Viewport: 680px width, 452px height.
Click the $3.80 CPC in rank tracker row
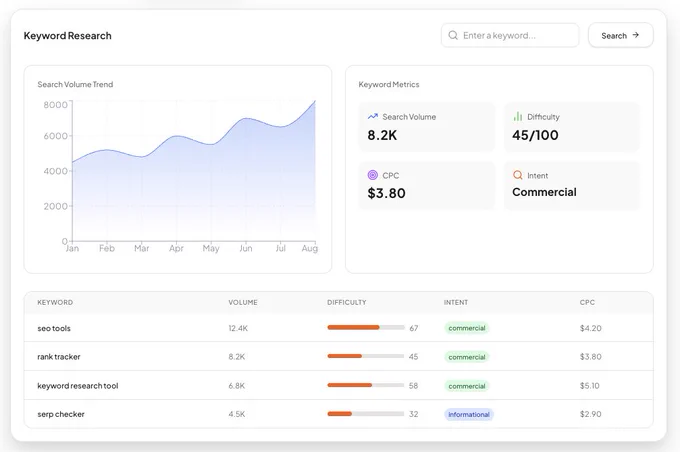[x=591, y=357]
